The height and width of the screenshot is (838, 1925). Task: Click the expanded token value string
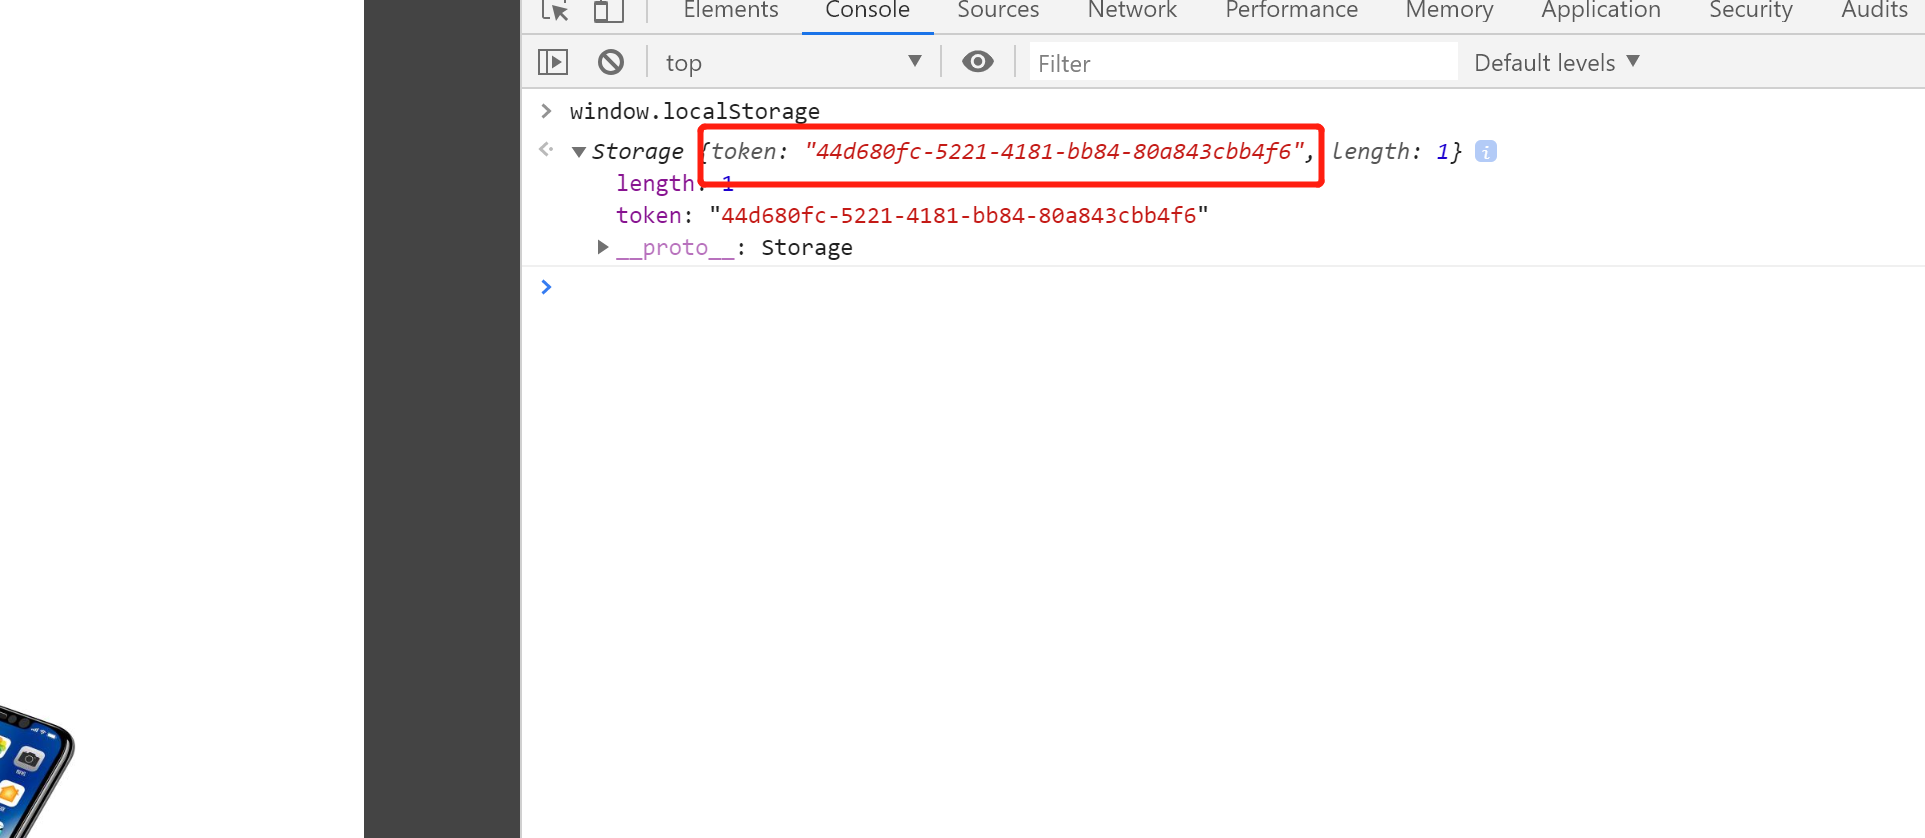[959, 215]
